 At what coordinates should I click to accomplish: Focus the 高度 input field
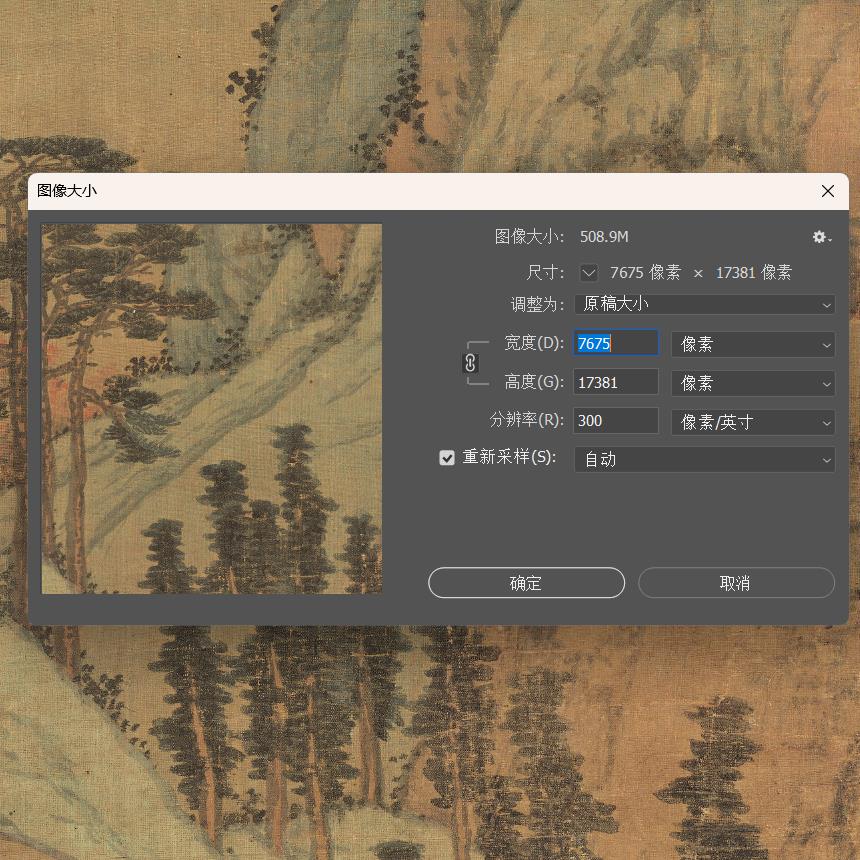[x=615, y=382]
